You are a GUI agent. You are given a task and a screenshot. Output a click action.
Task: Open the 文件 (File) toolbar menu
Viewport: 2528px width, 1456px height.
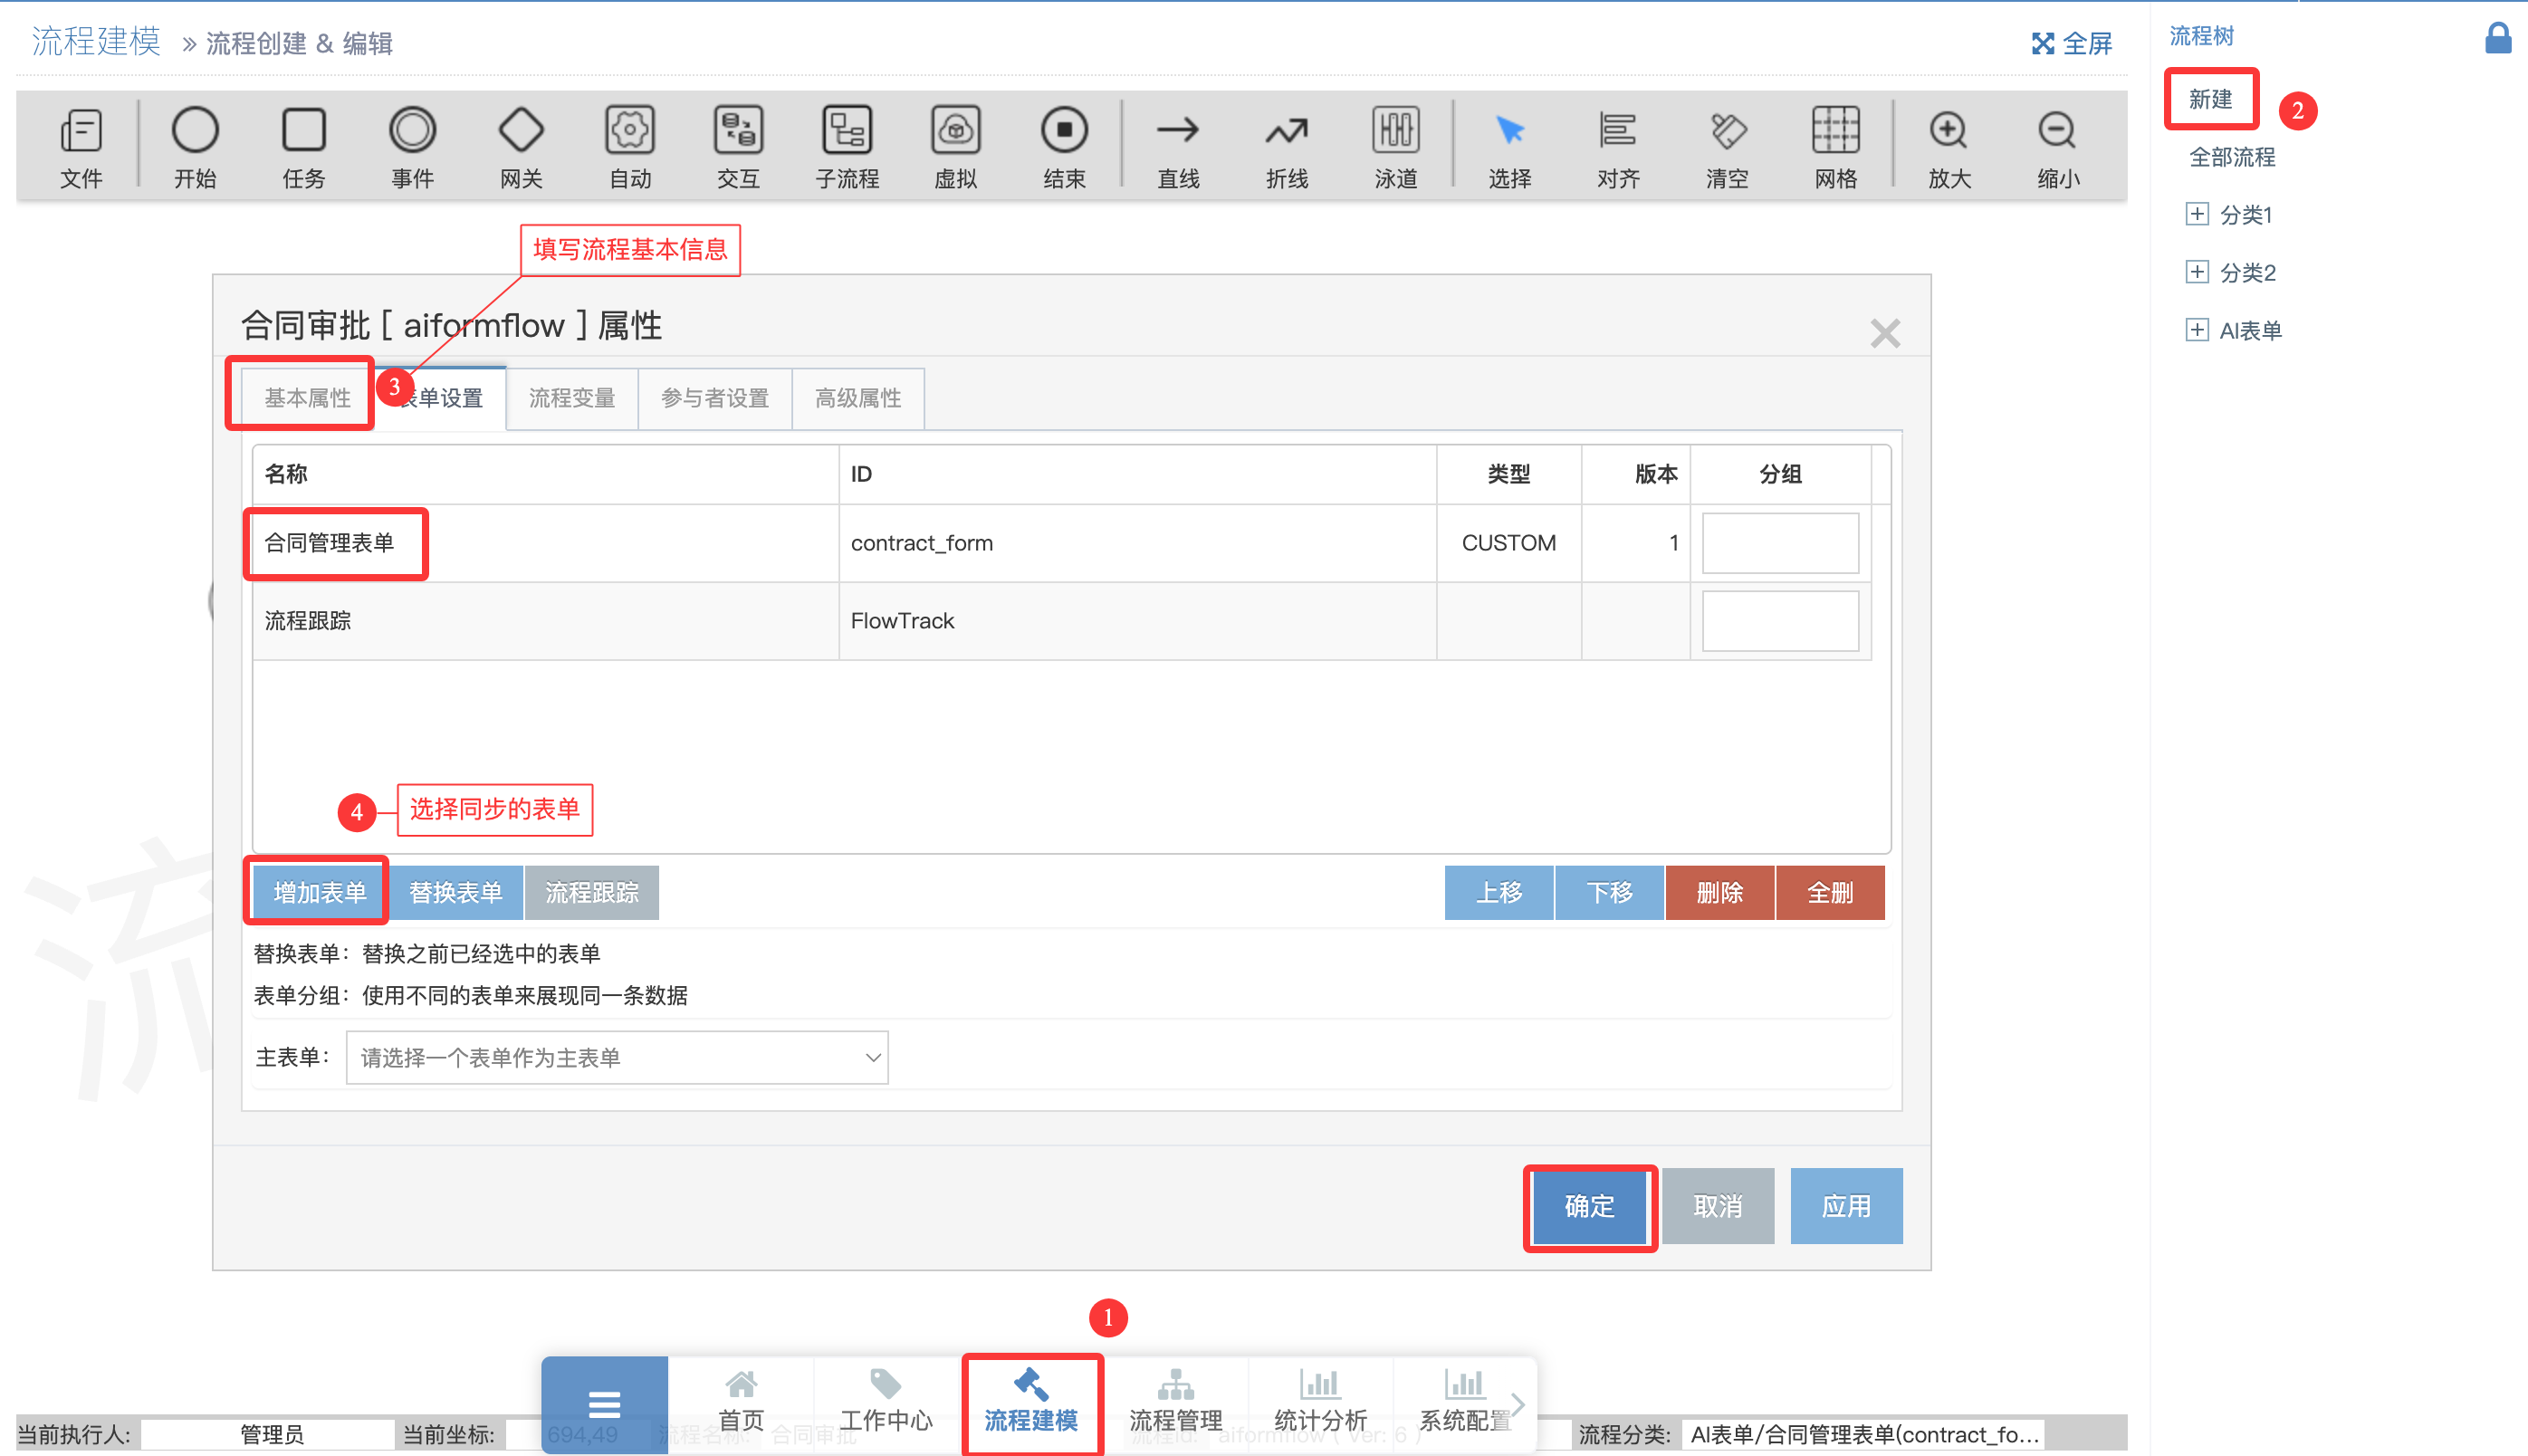[x=81, y=148]
